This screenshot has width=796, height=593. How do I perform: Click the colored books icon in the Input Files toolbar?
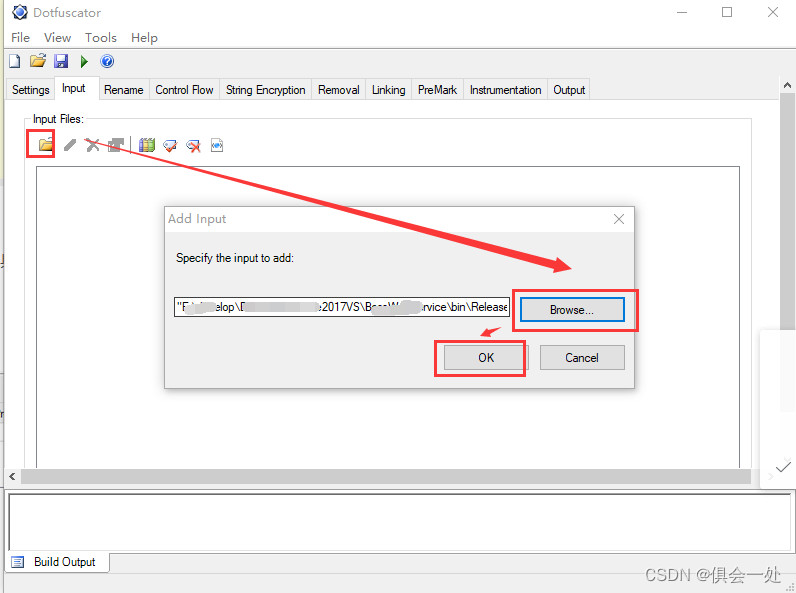pos(147,145)
